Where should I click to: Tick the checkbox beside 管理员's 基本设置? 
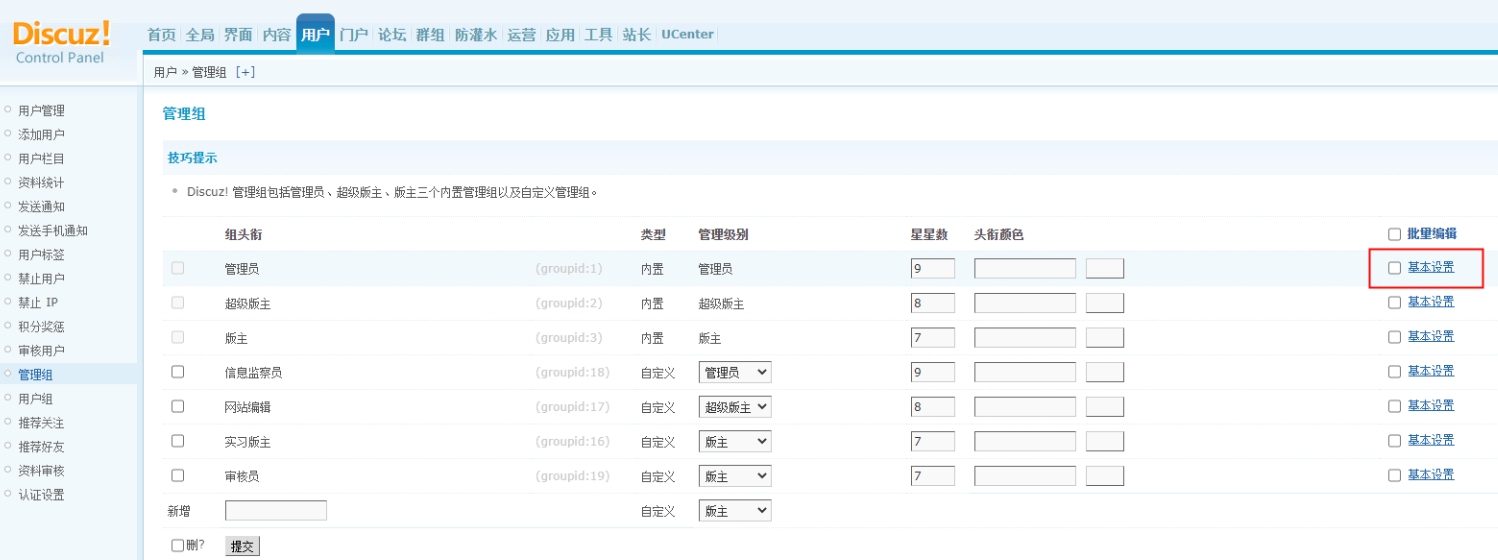pyautogui.click(x=1394, y=268)
